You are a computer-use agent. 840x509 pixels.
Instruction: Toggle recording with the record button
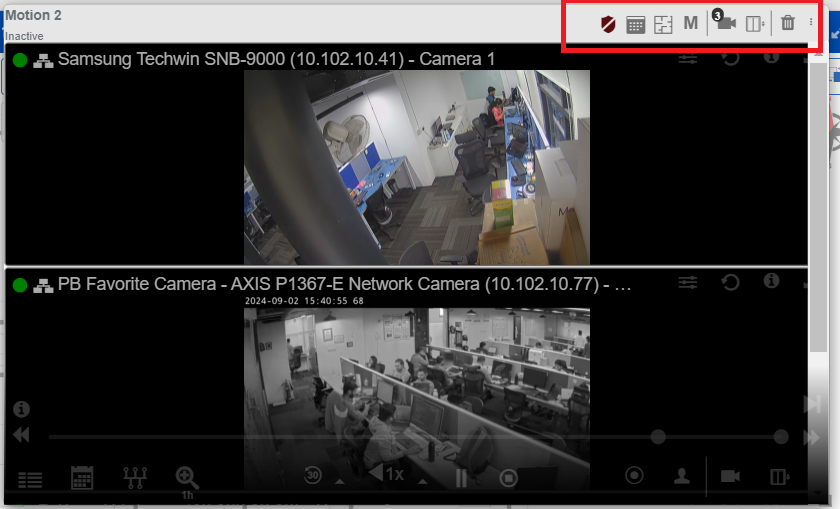[x=634, y=476]
